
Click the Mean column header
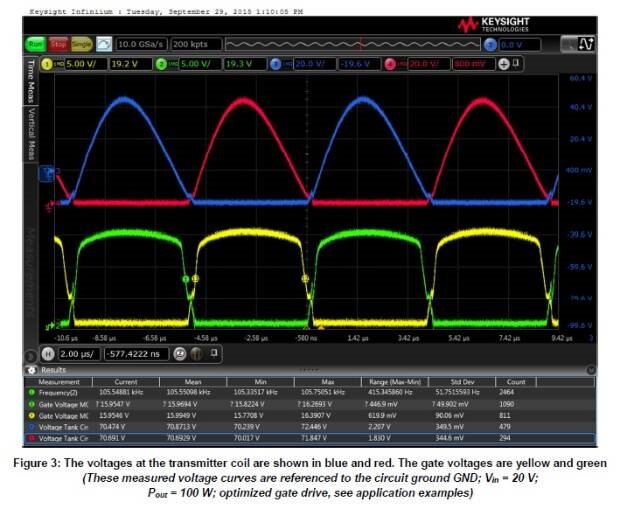click(x=193, y=382)
